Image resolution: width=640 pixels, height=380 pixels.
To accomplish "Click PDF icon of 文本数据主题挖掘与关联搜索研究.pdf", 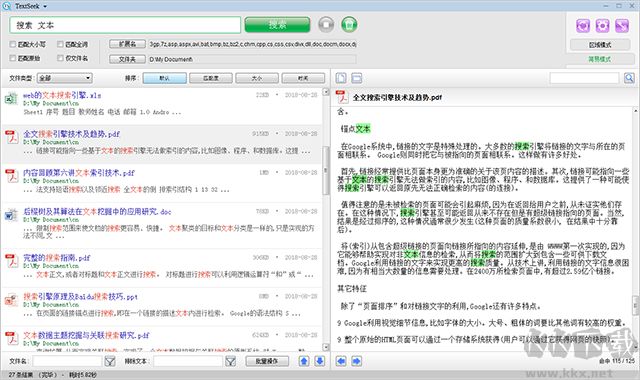I will [x=11, y=338].
